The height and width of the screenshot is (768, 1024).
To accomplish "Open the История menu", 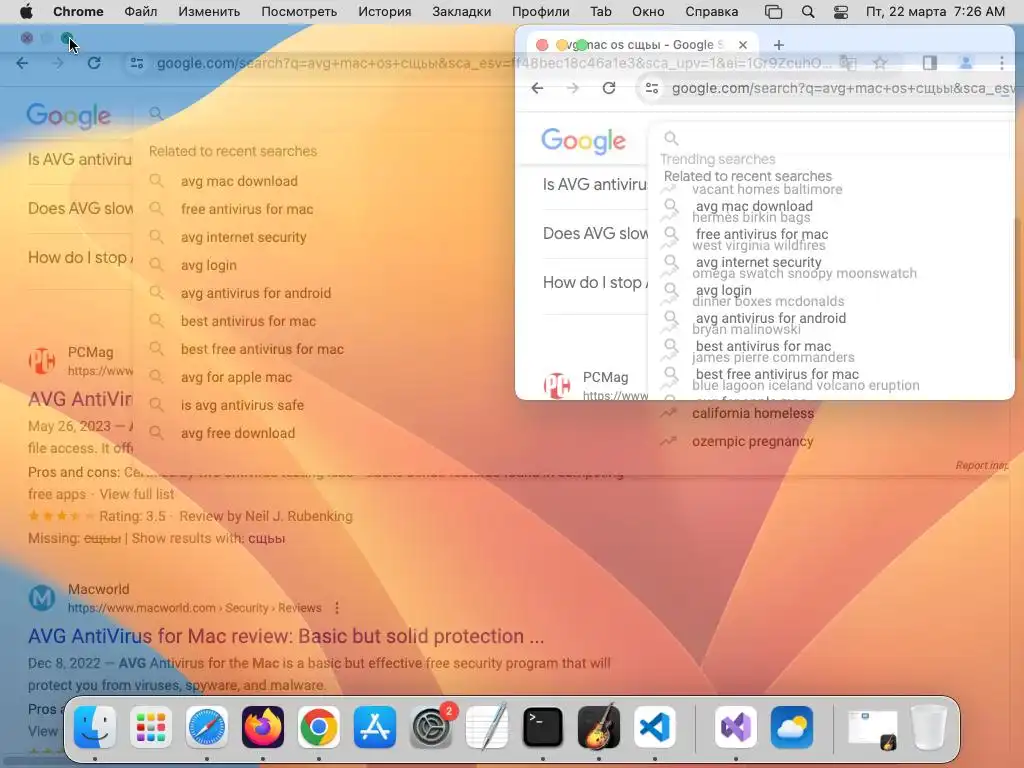I will tap(385, 12).
